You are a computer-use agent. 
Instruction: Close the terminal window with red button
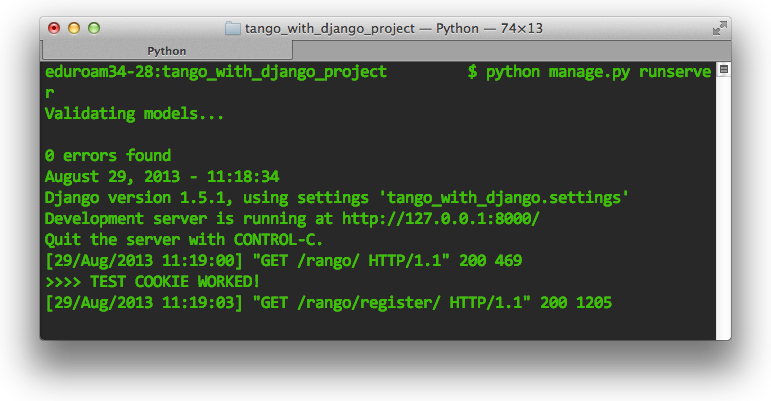pyautogui.click(x=54, y=28)
